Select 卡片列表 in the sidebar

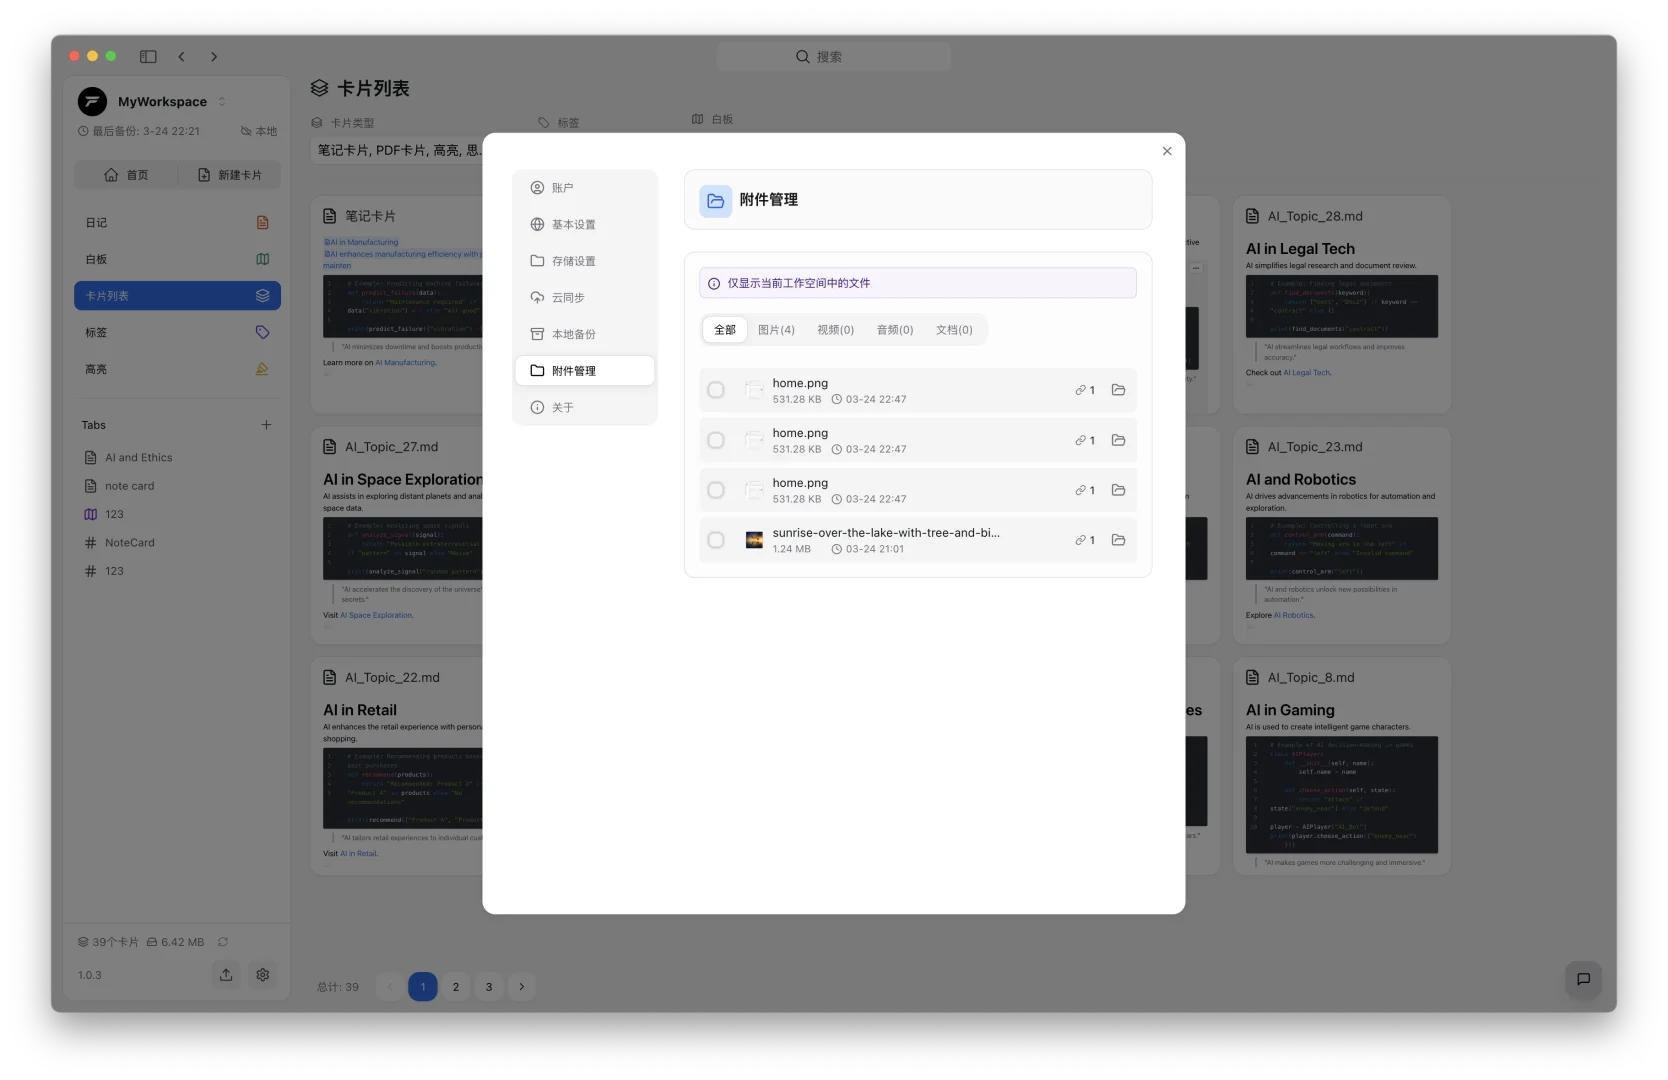pos(177,296)
